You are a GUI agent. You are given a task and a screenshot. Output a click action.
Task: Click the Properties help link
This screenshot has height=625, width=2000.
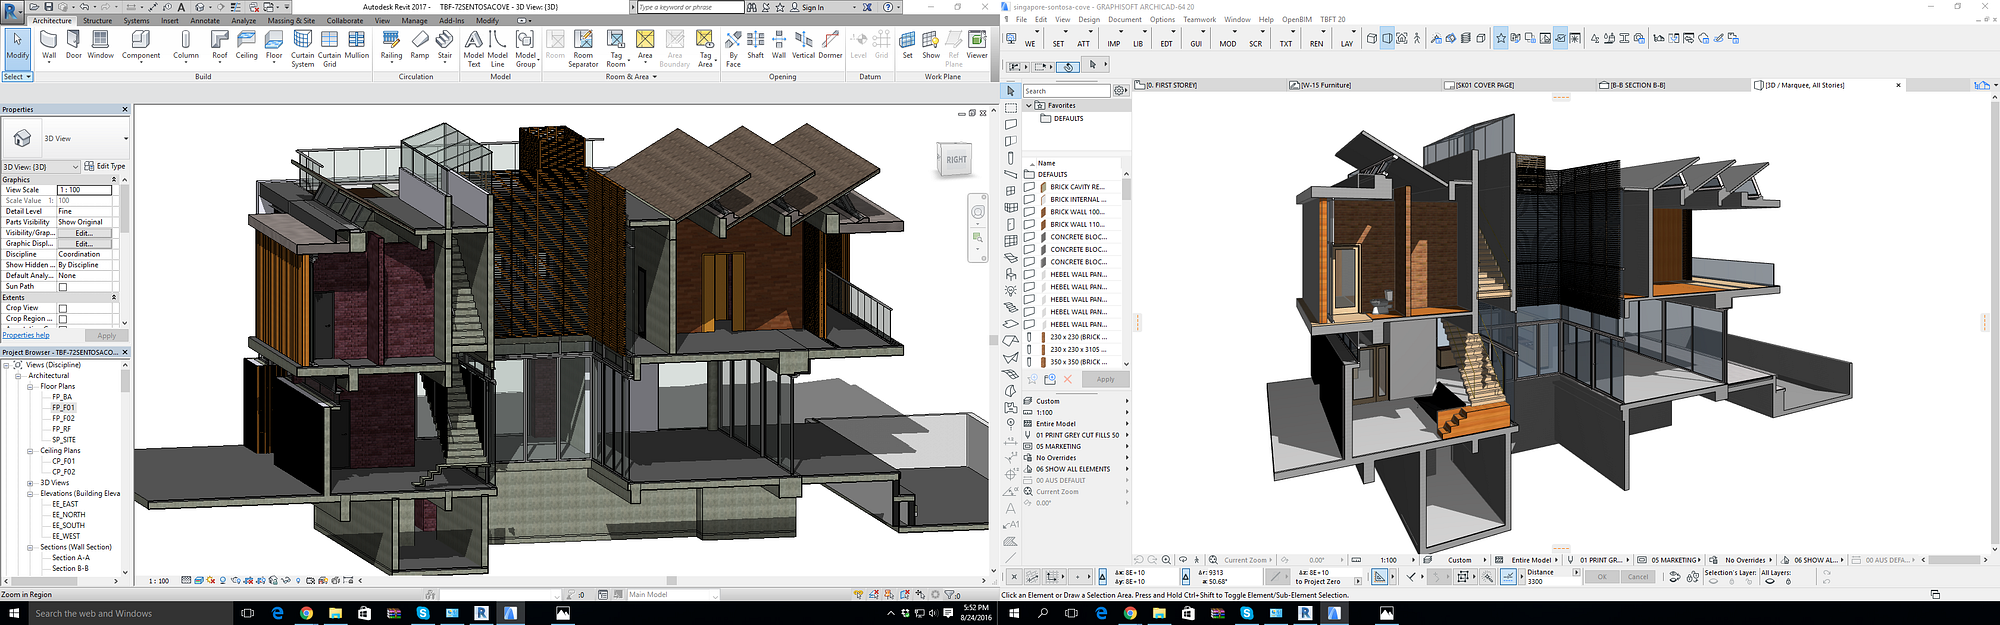point(26,335)
